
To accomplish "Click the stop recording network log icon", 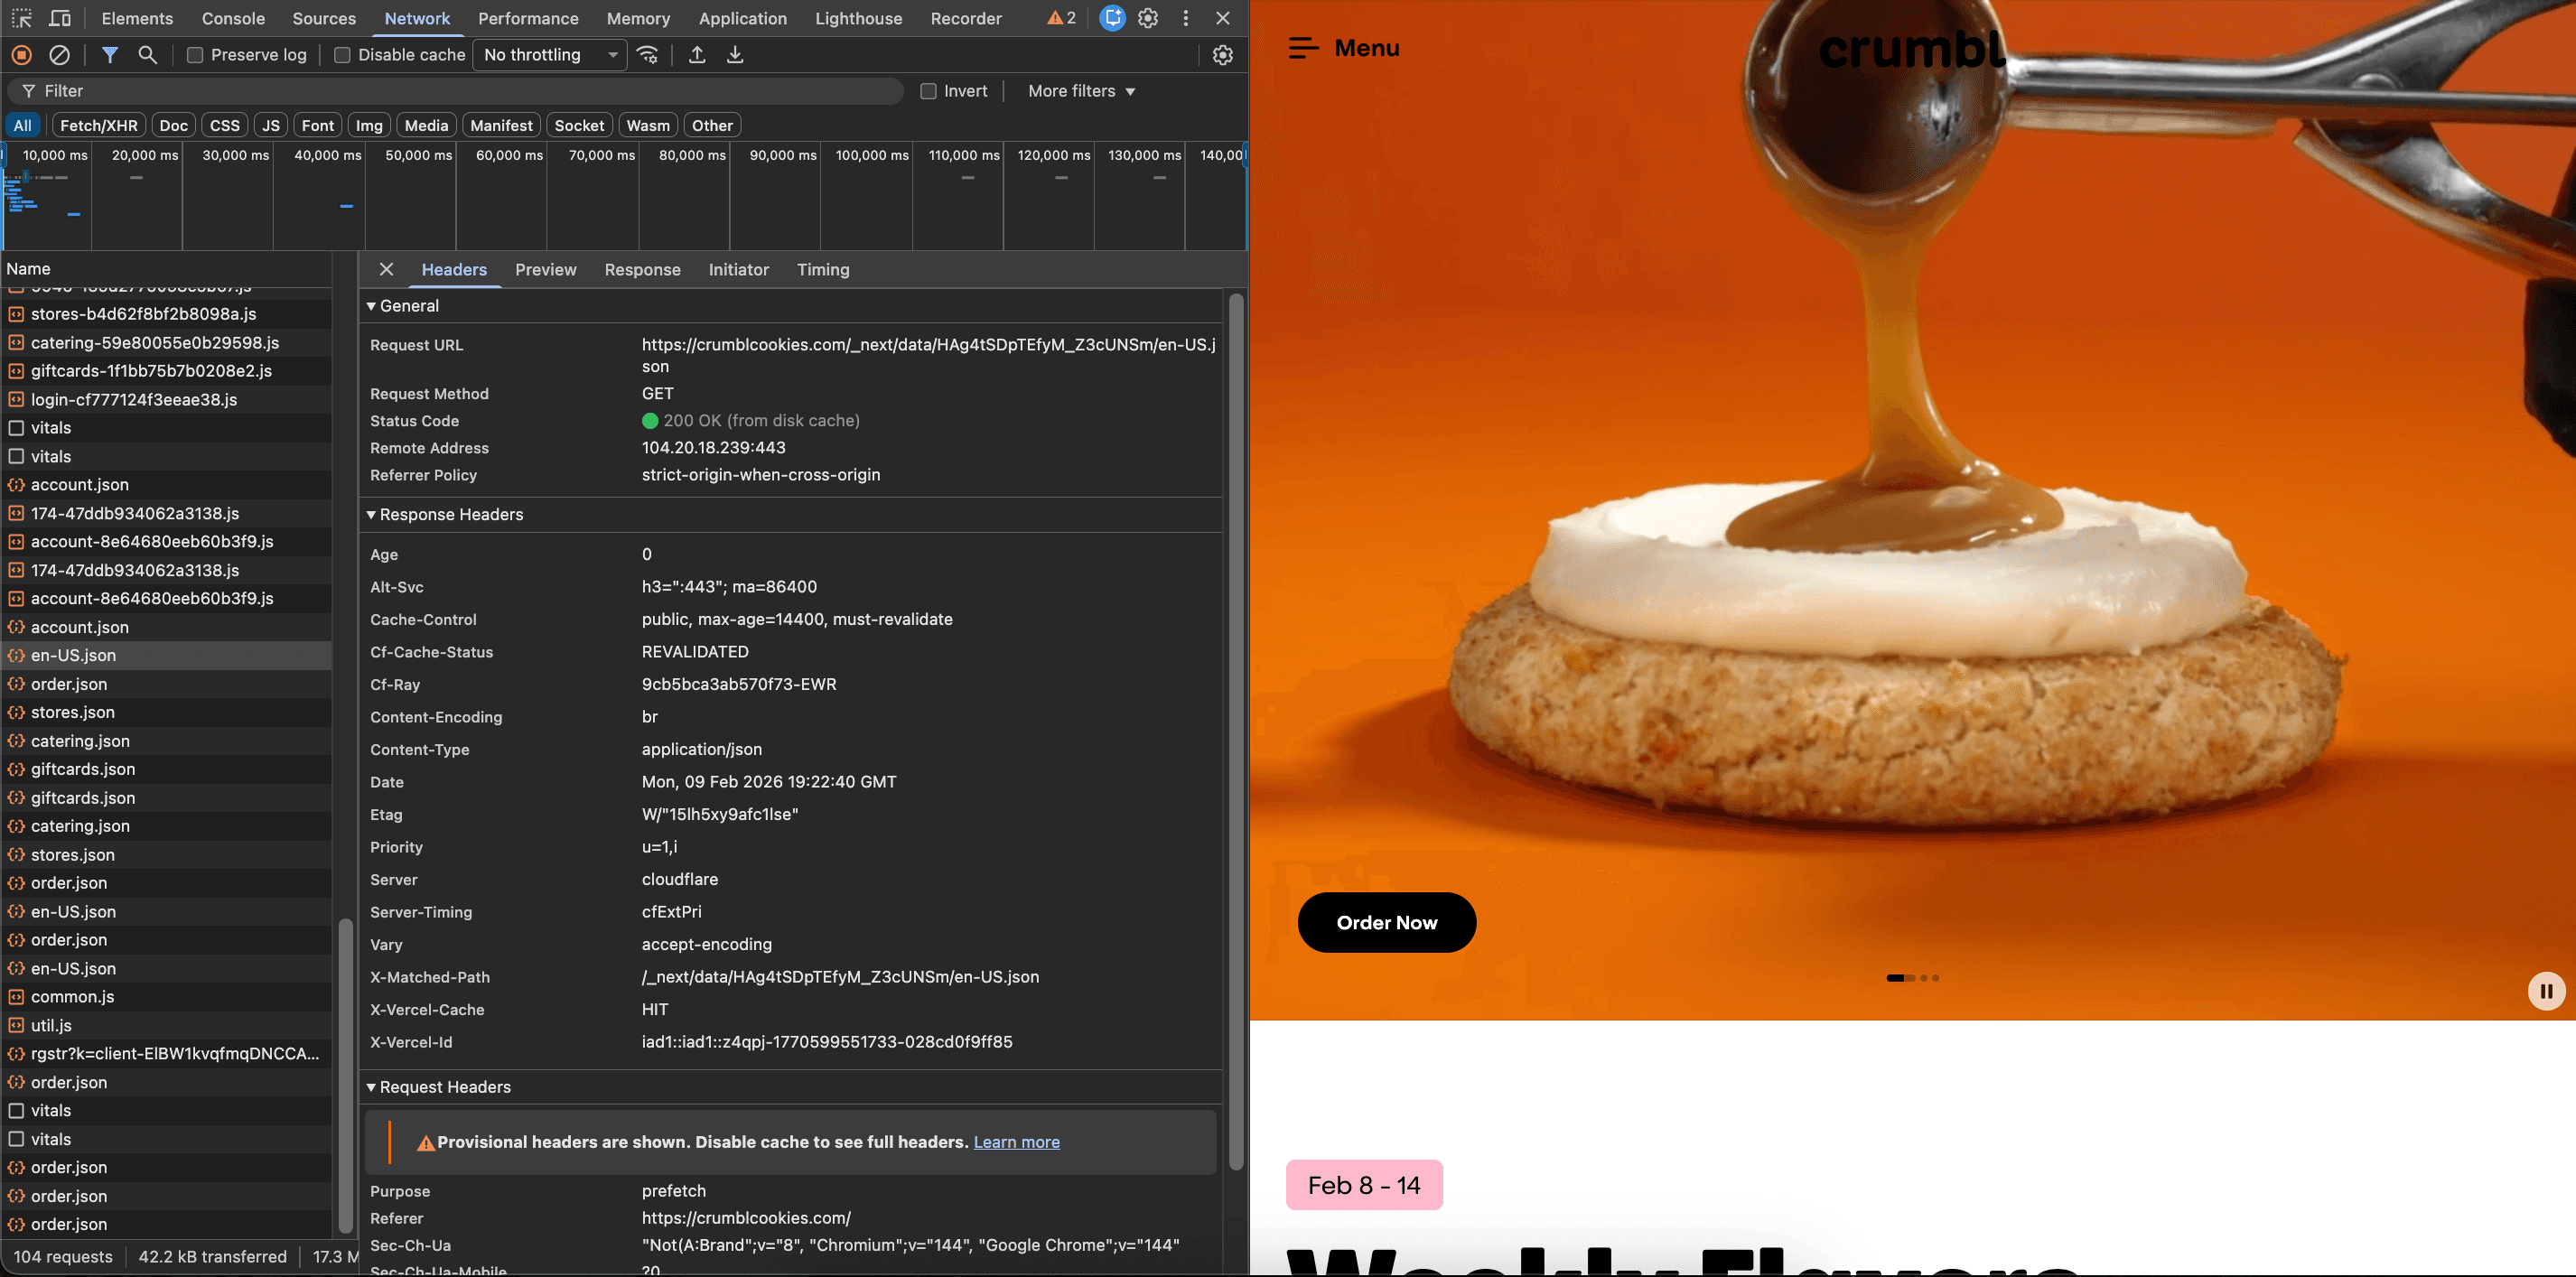I will tap(21, 55).
